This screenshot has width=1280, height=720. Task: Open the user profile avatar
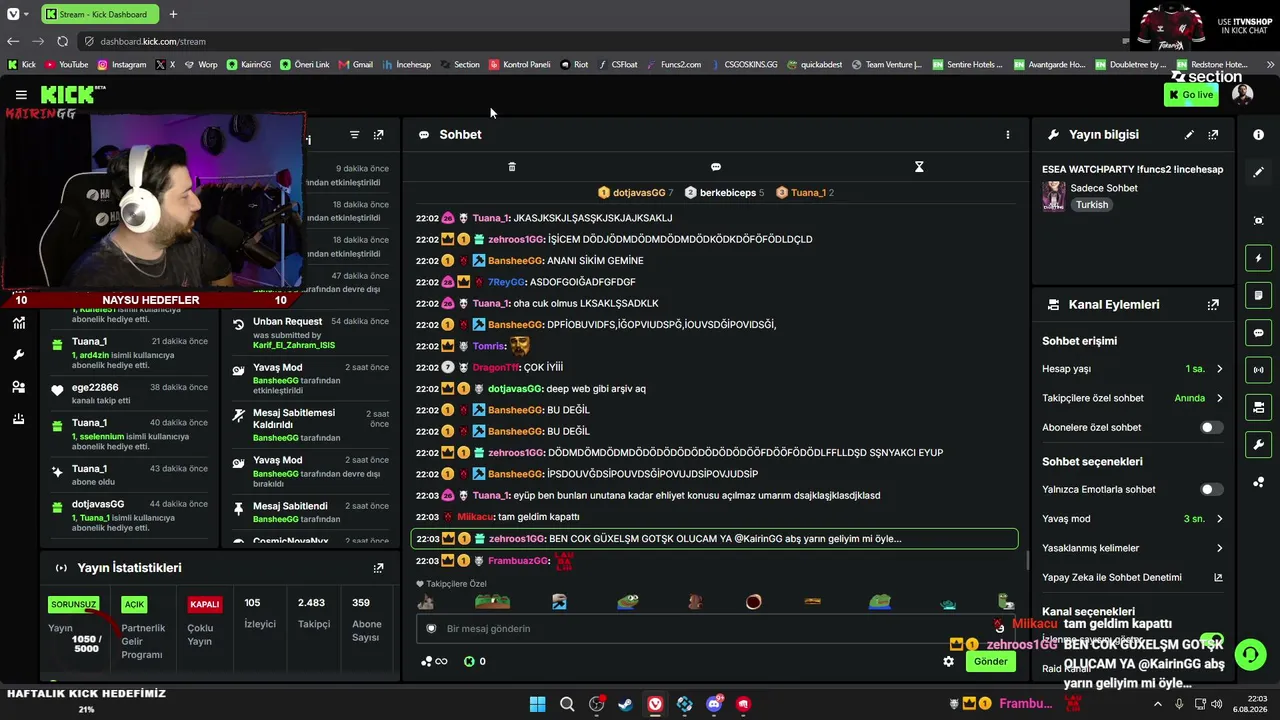pos(1242,95)
